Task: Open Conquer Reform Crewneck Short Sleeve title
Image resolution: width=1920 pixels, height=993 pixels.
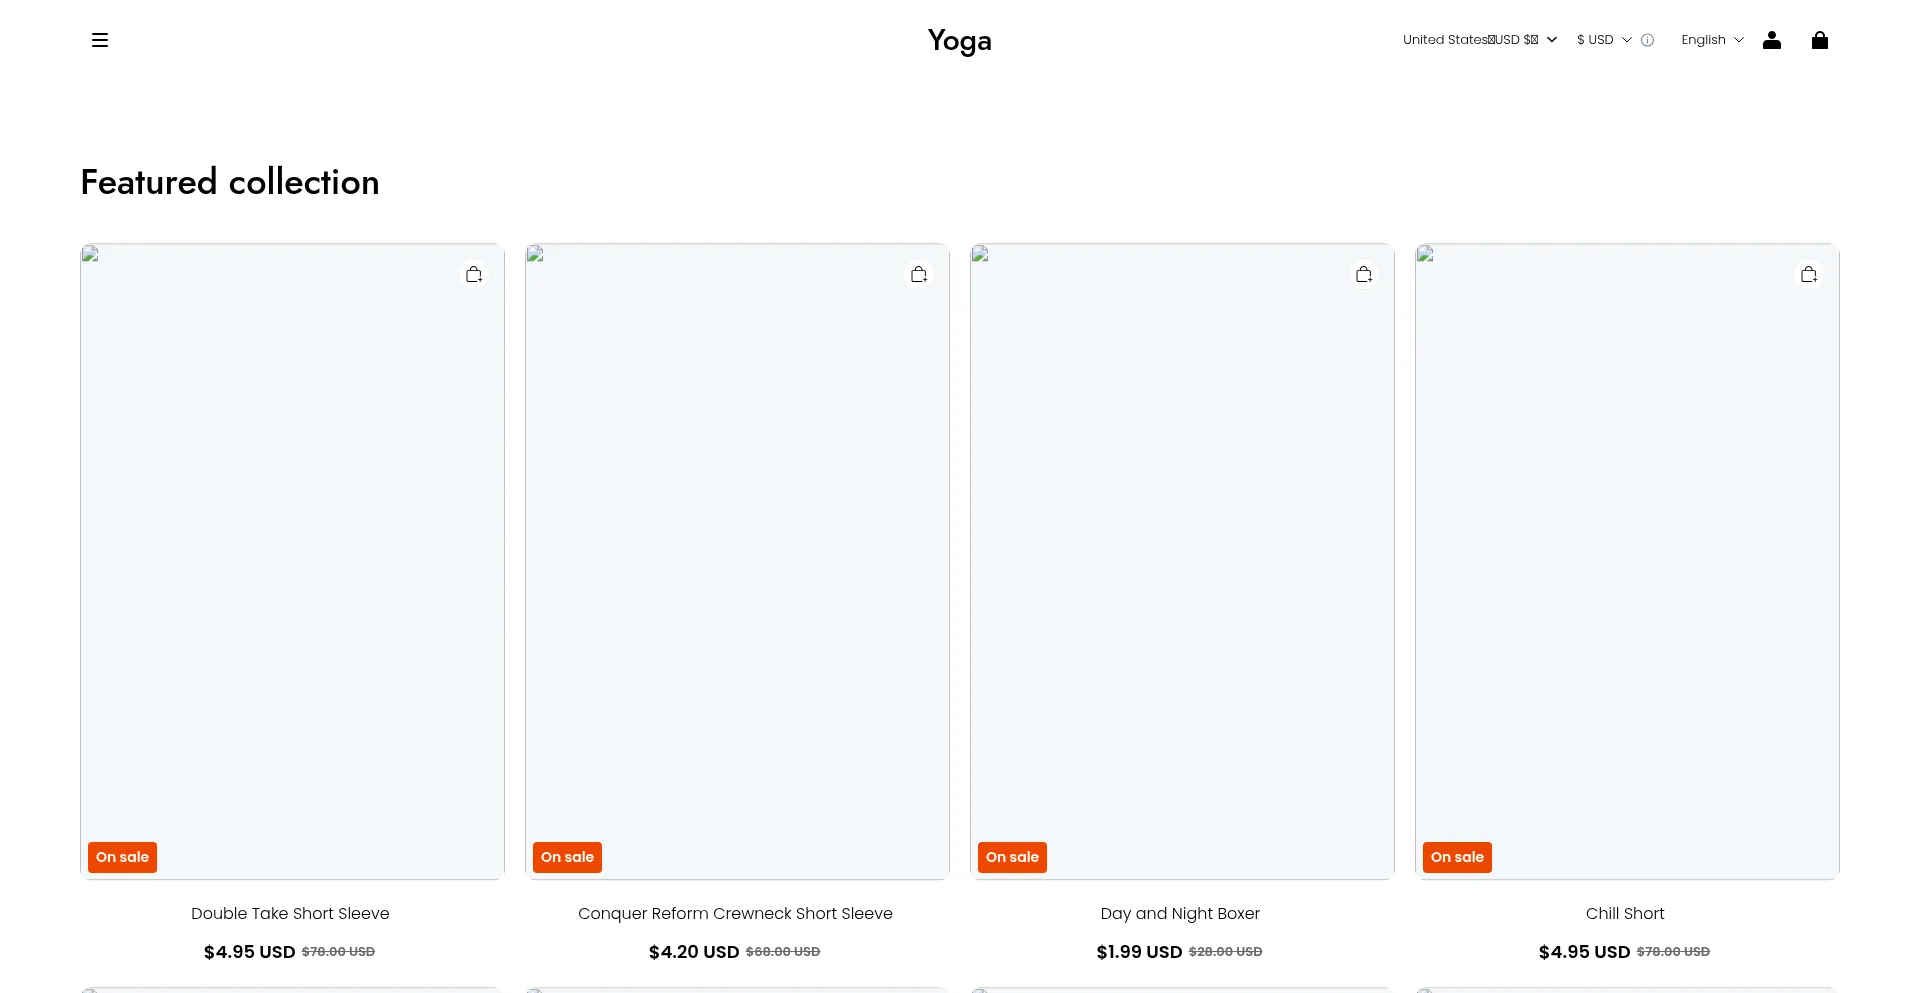Action: (735, 913)
